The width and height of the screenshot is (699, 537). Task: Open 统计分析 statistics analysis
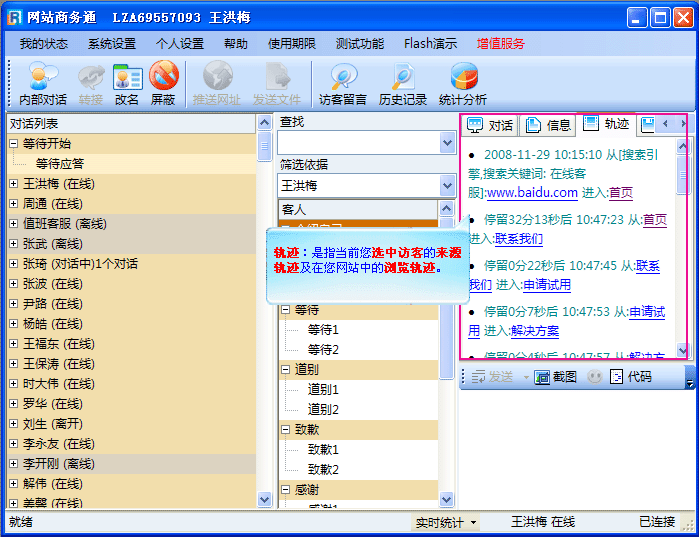pos(463,77)
